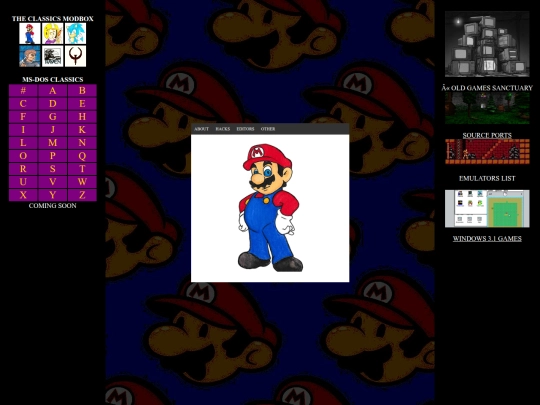540x405 pixels.
Task: Open the Windows 3.1 desktop screenshot
Action: (x=487, y=208)
